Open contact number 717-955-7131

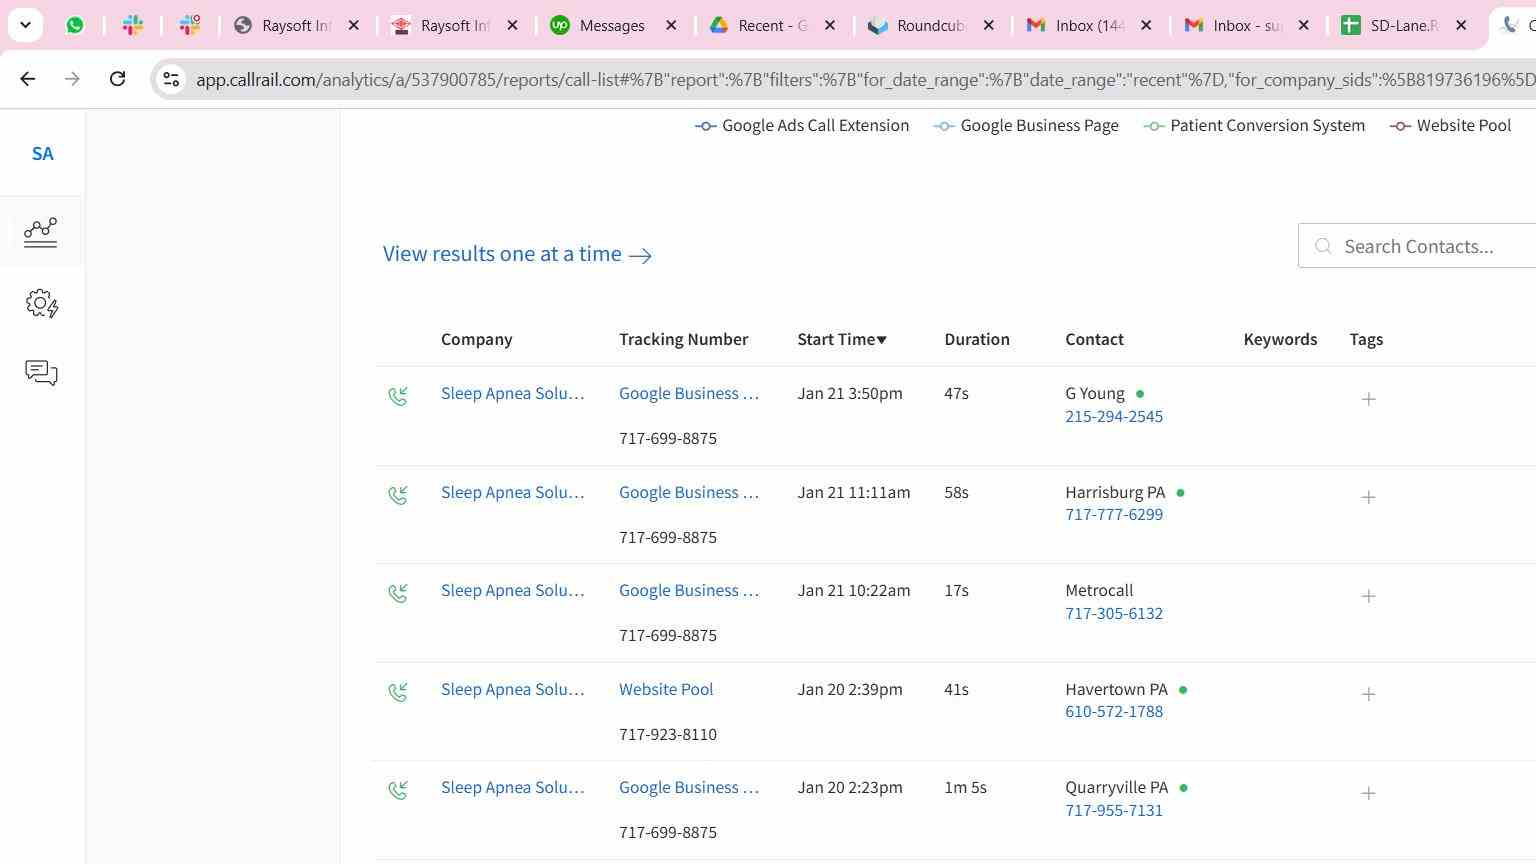tap(1114, 811)
